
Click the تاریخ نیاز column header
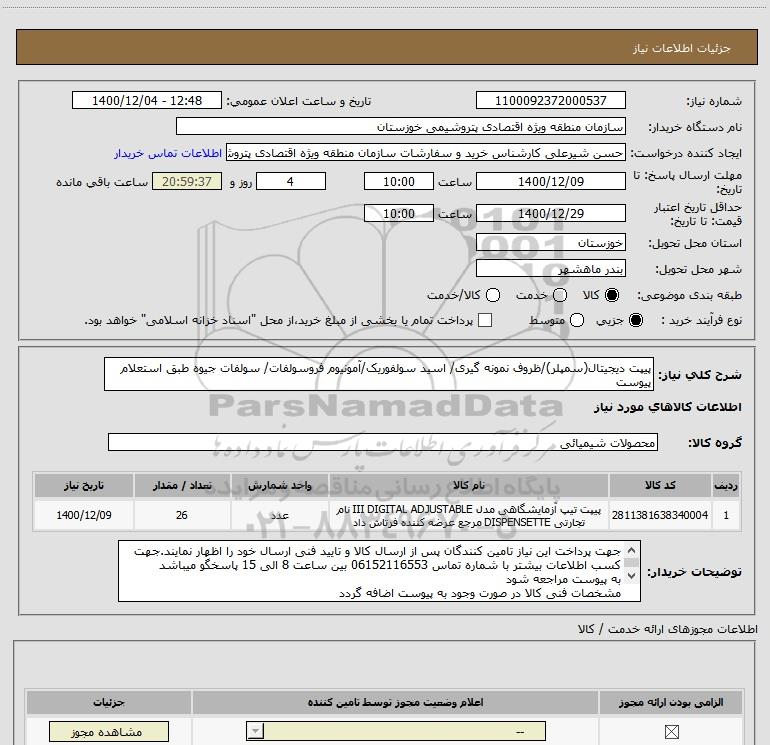pyautogui.click(x=83, y=485)
